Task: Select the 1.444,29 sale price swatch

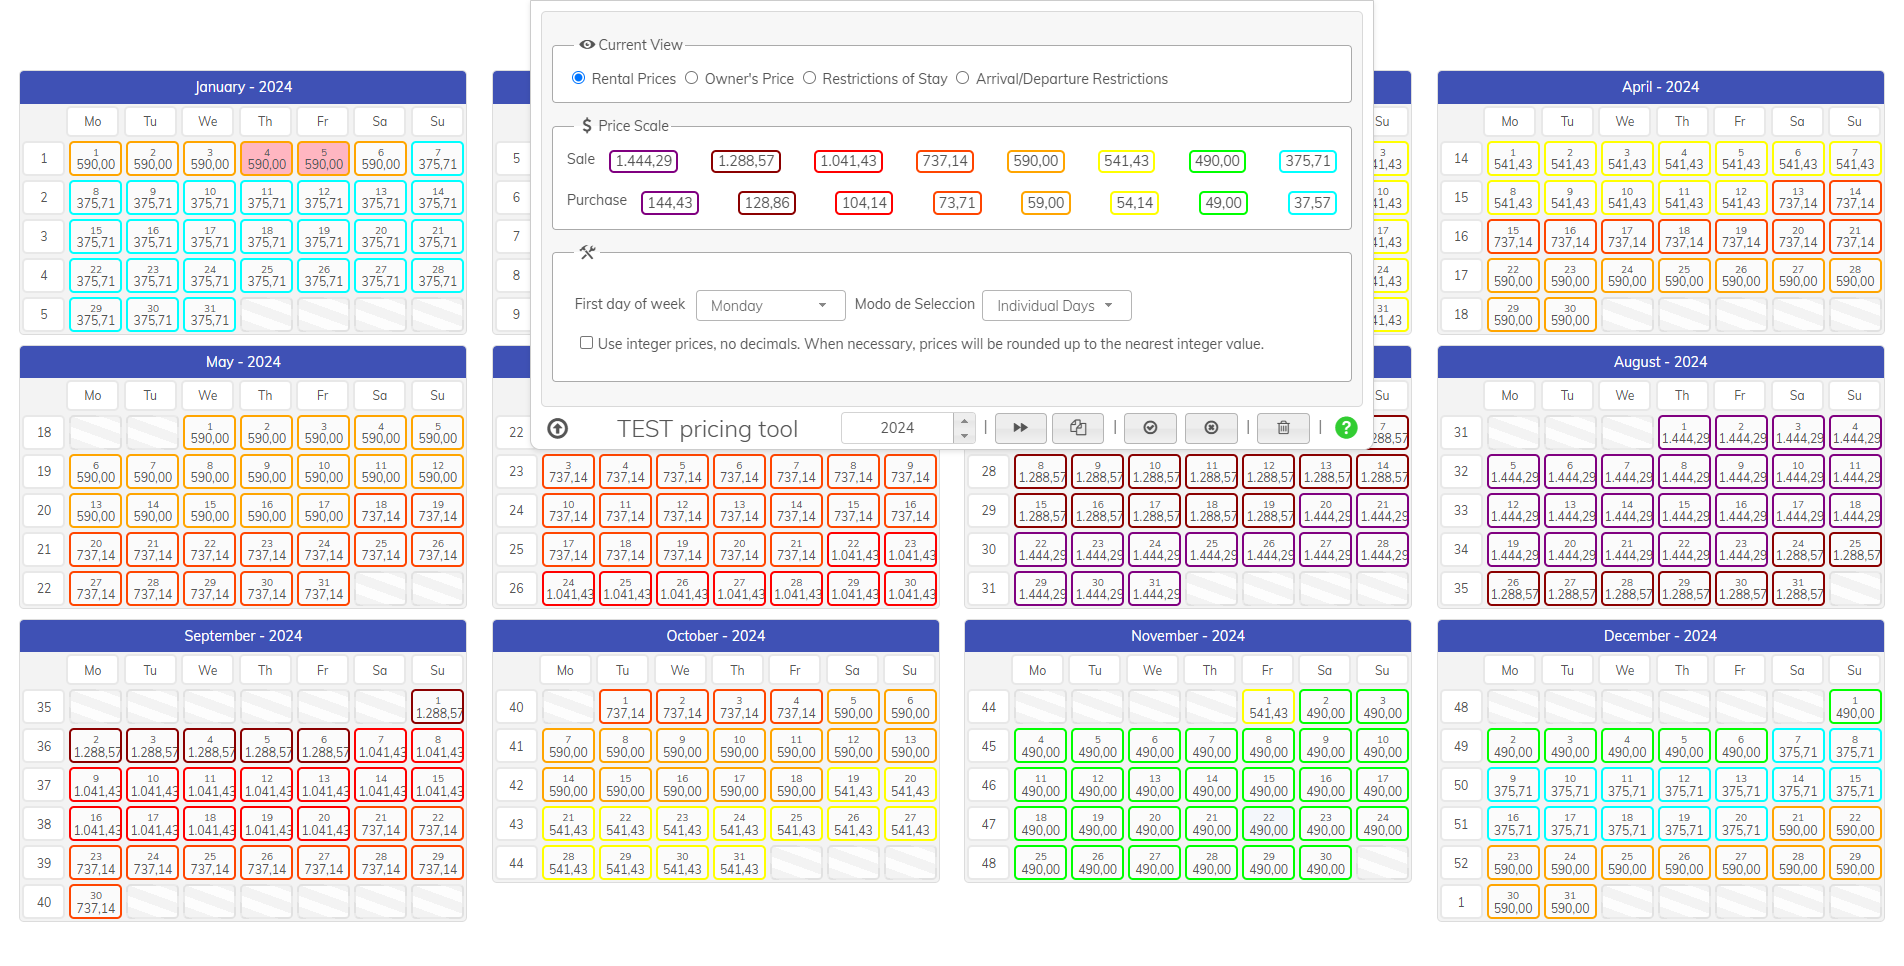Action: point(644,161)
